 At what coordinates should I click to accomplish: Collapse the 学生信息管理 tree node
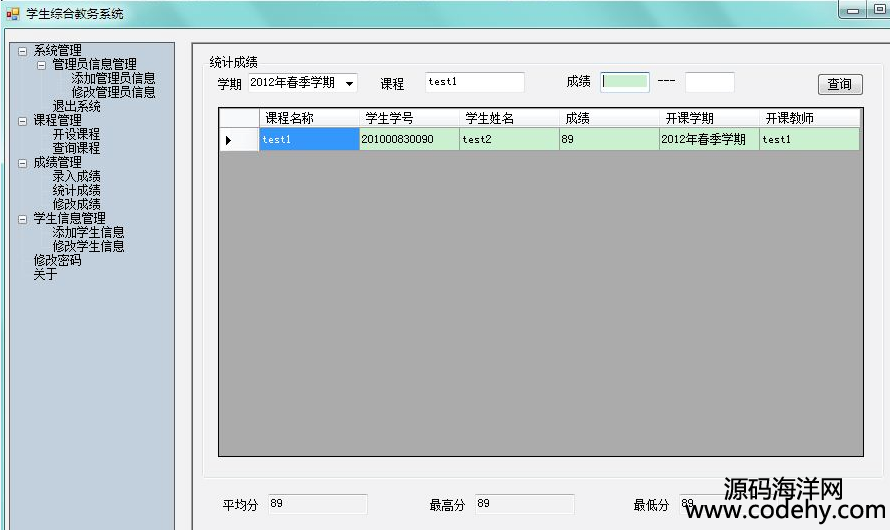[22, 219]
